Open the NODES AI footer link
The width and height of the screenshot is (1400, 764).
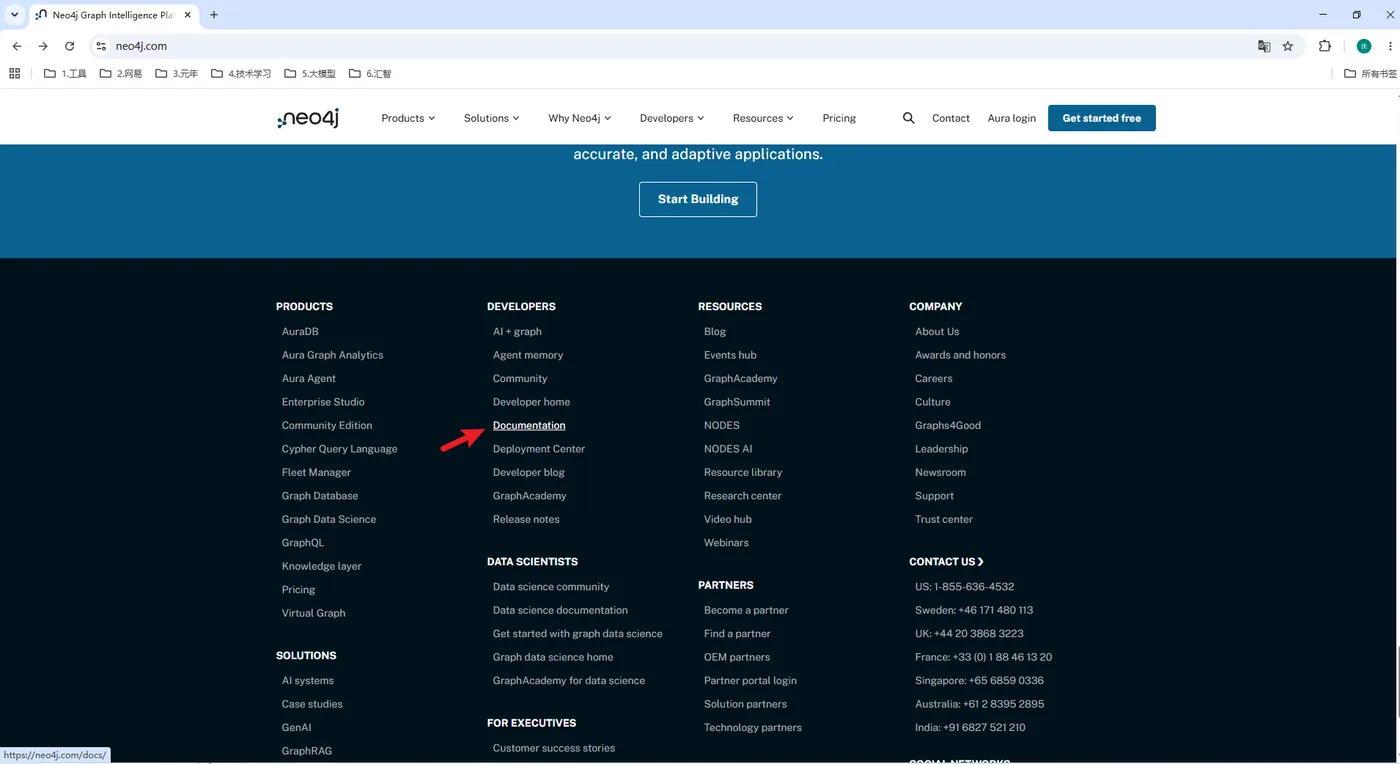coord(728,449)
